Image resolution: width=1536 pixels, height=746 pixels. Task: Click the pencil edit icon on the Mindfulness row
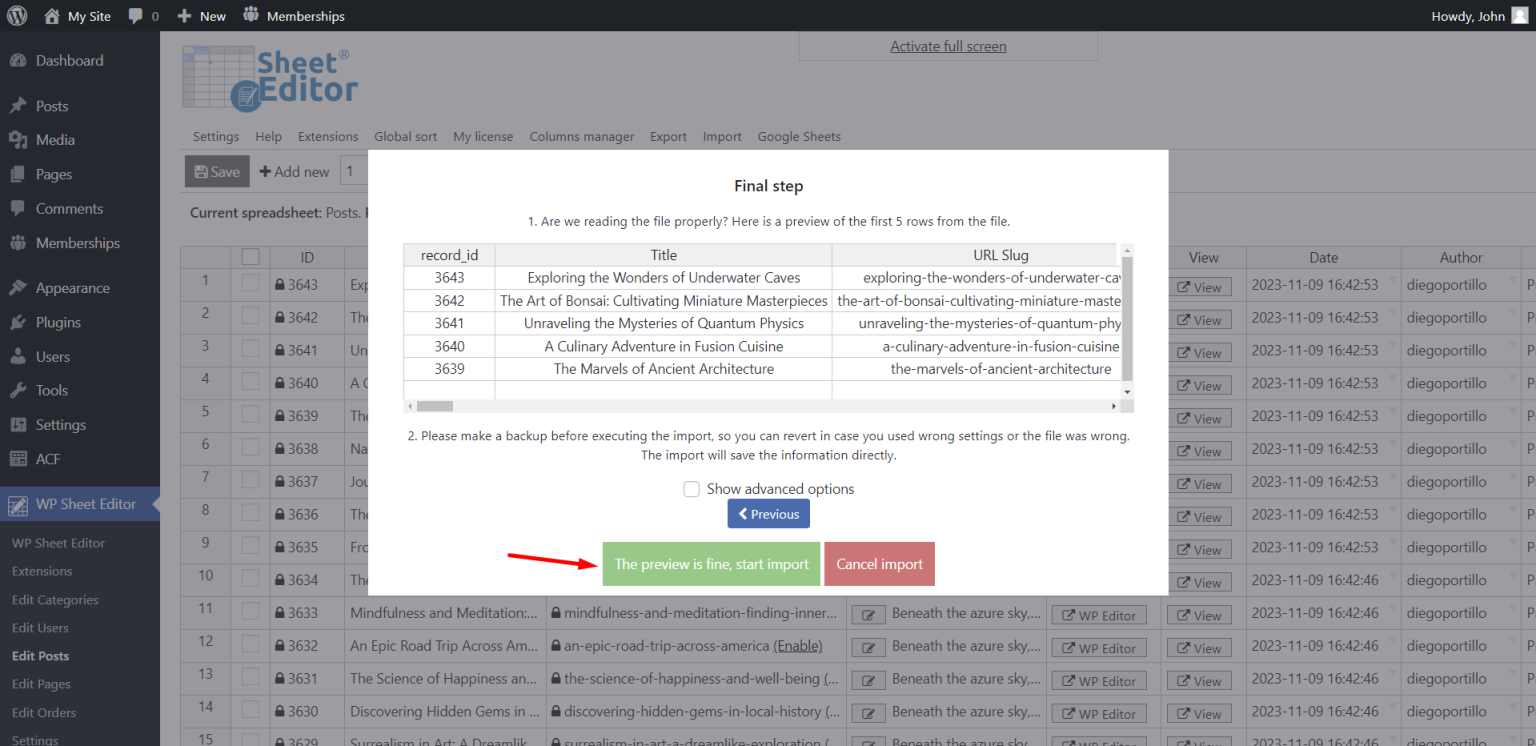pyautogui.click(x=867, y=613)
